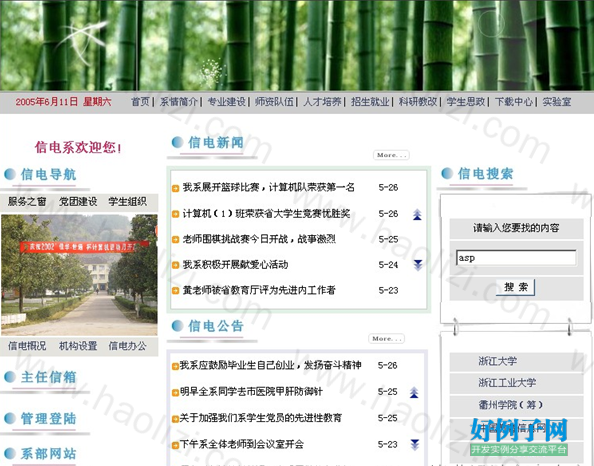Click orange bullet beside 我系展开篮球比赛 news

click(175, 188)
